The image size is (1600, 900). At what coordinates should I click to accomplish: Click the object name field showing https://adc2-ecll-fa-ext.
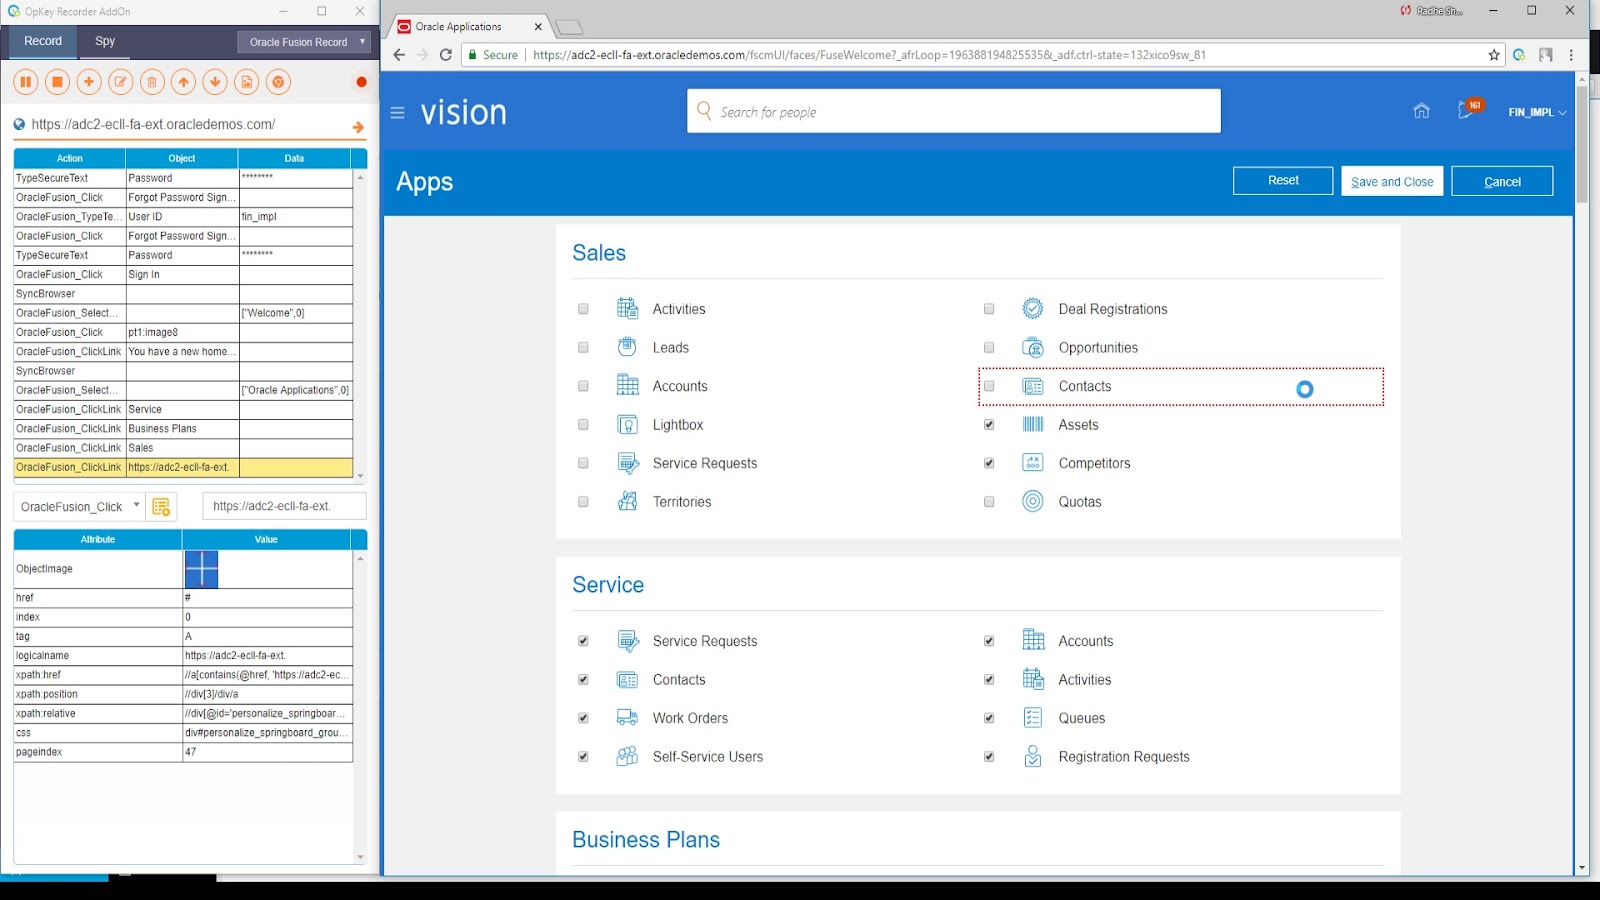[284, 506]
